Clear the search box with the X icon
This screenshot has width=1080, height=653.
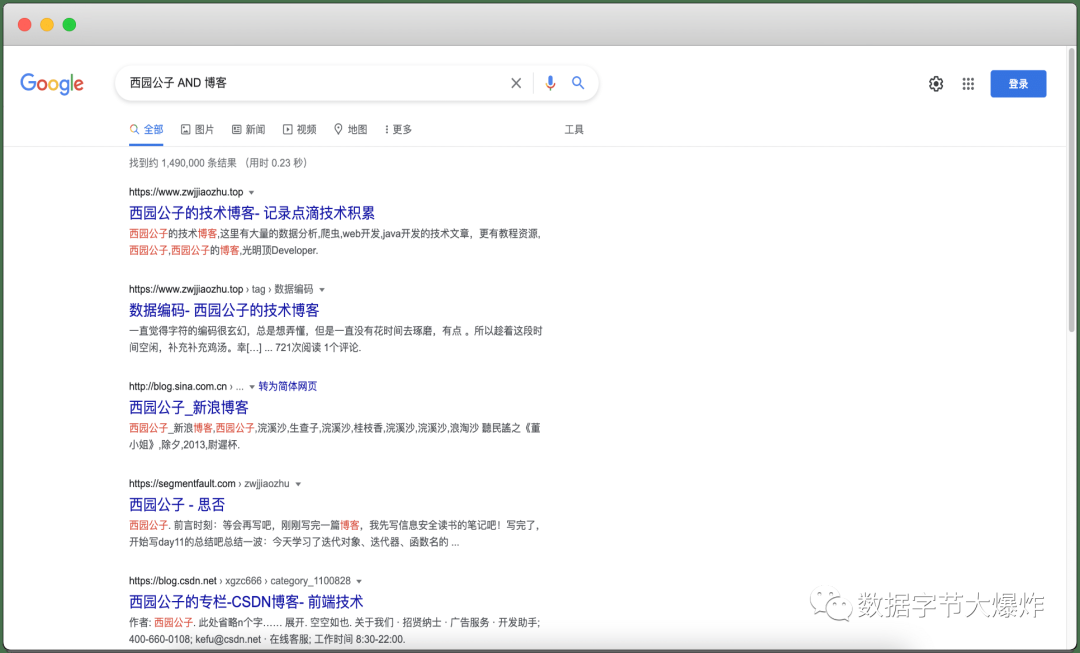tap(516, 83)
